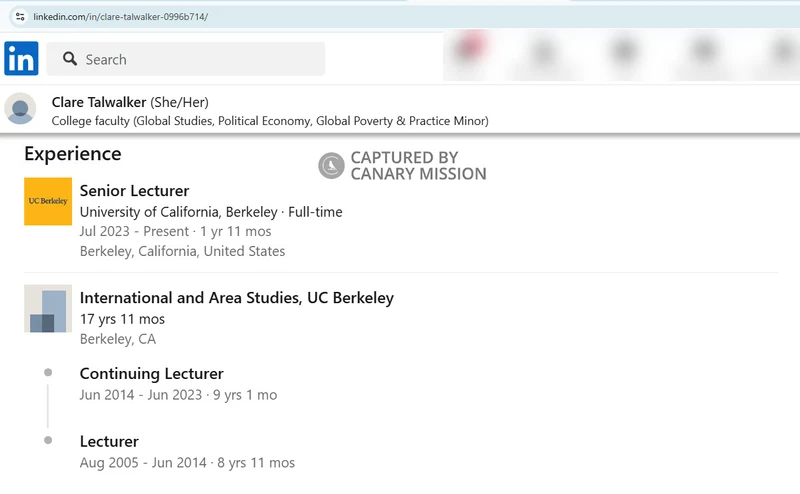Click the LinkedIn logo home icon
800x494 pixels.
(21, 59)
